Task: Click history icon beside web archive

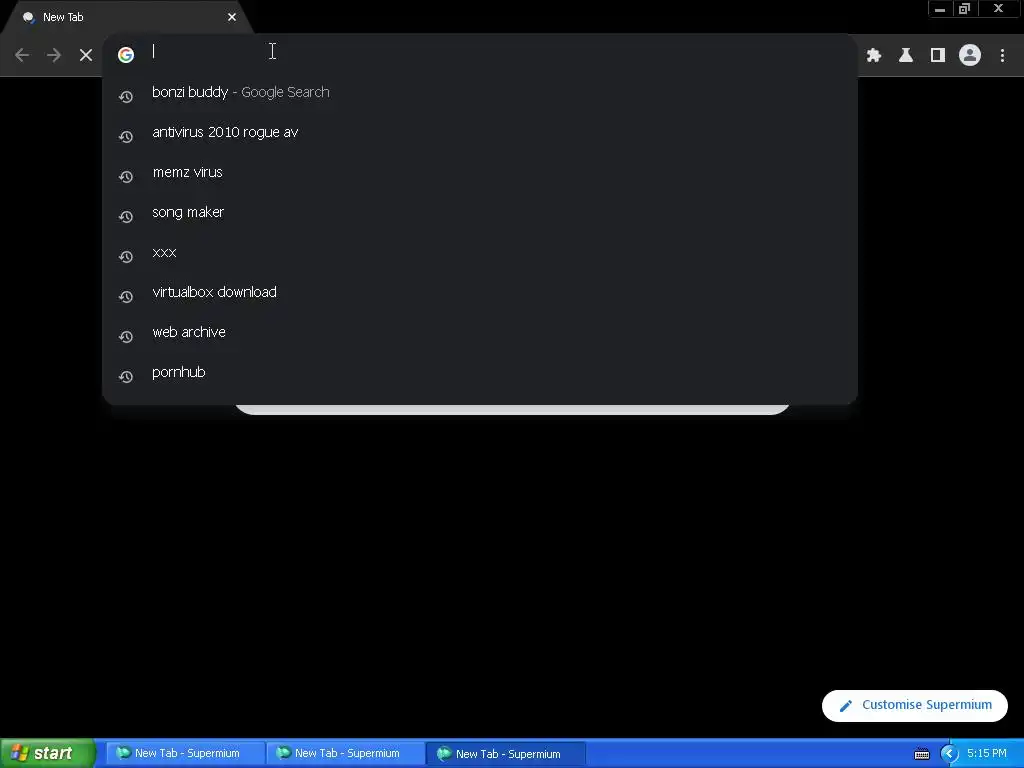Action: click(126, 337)
